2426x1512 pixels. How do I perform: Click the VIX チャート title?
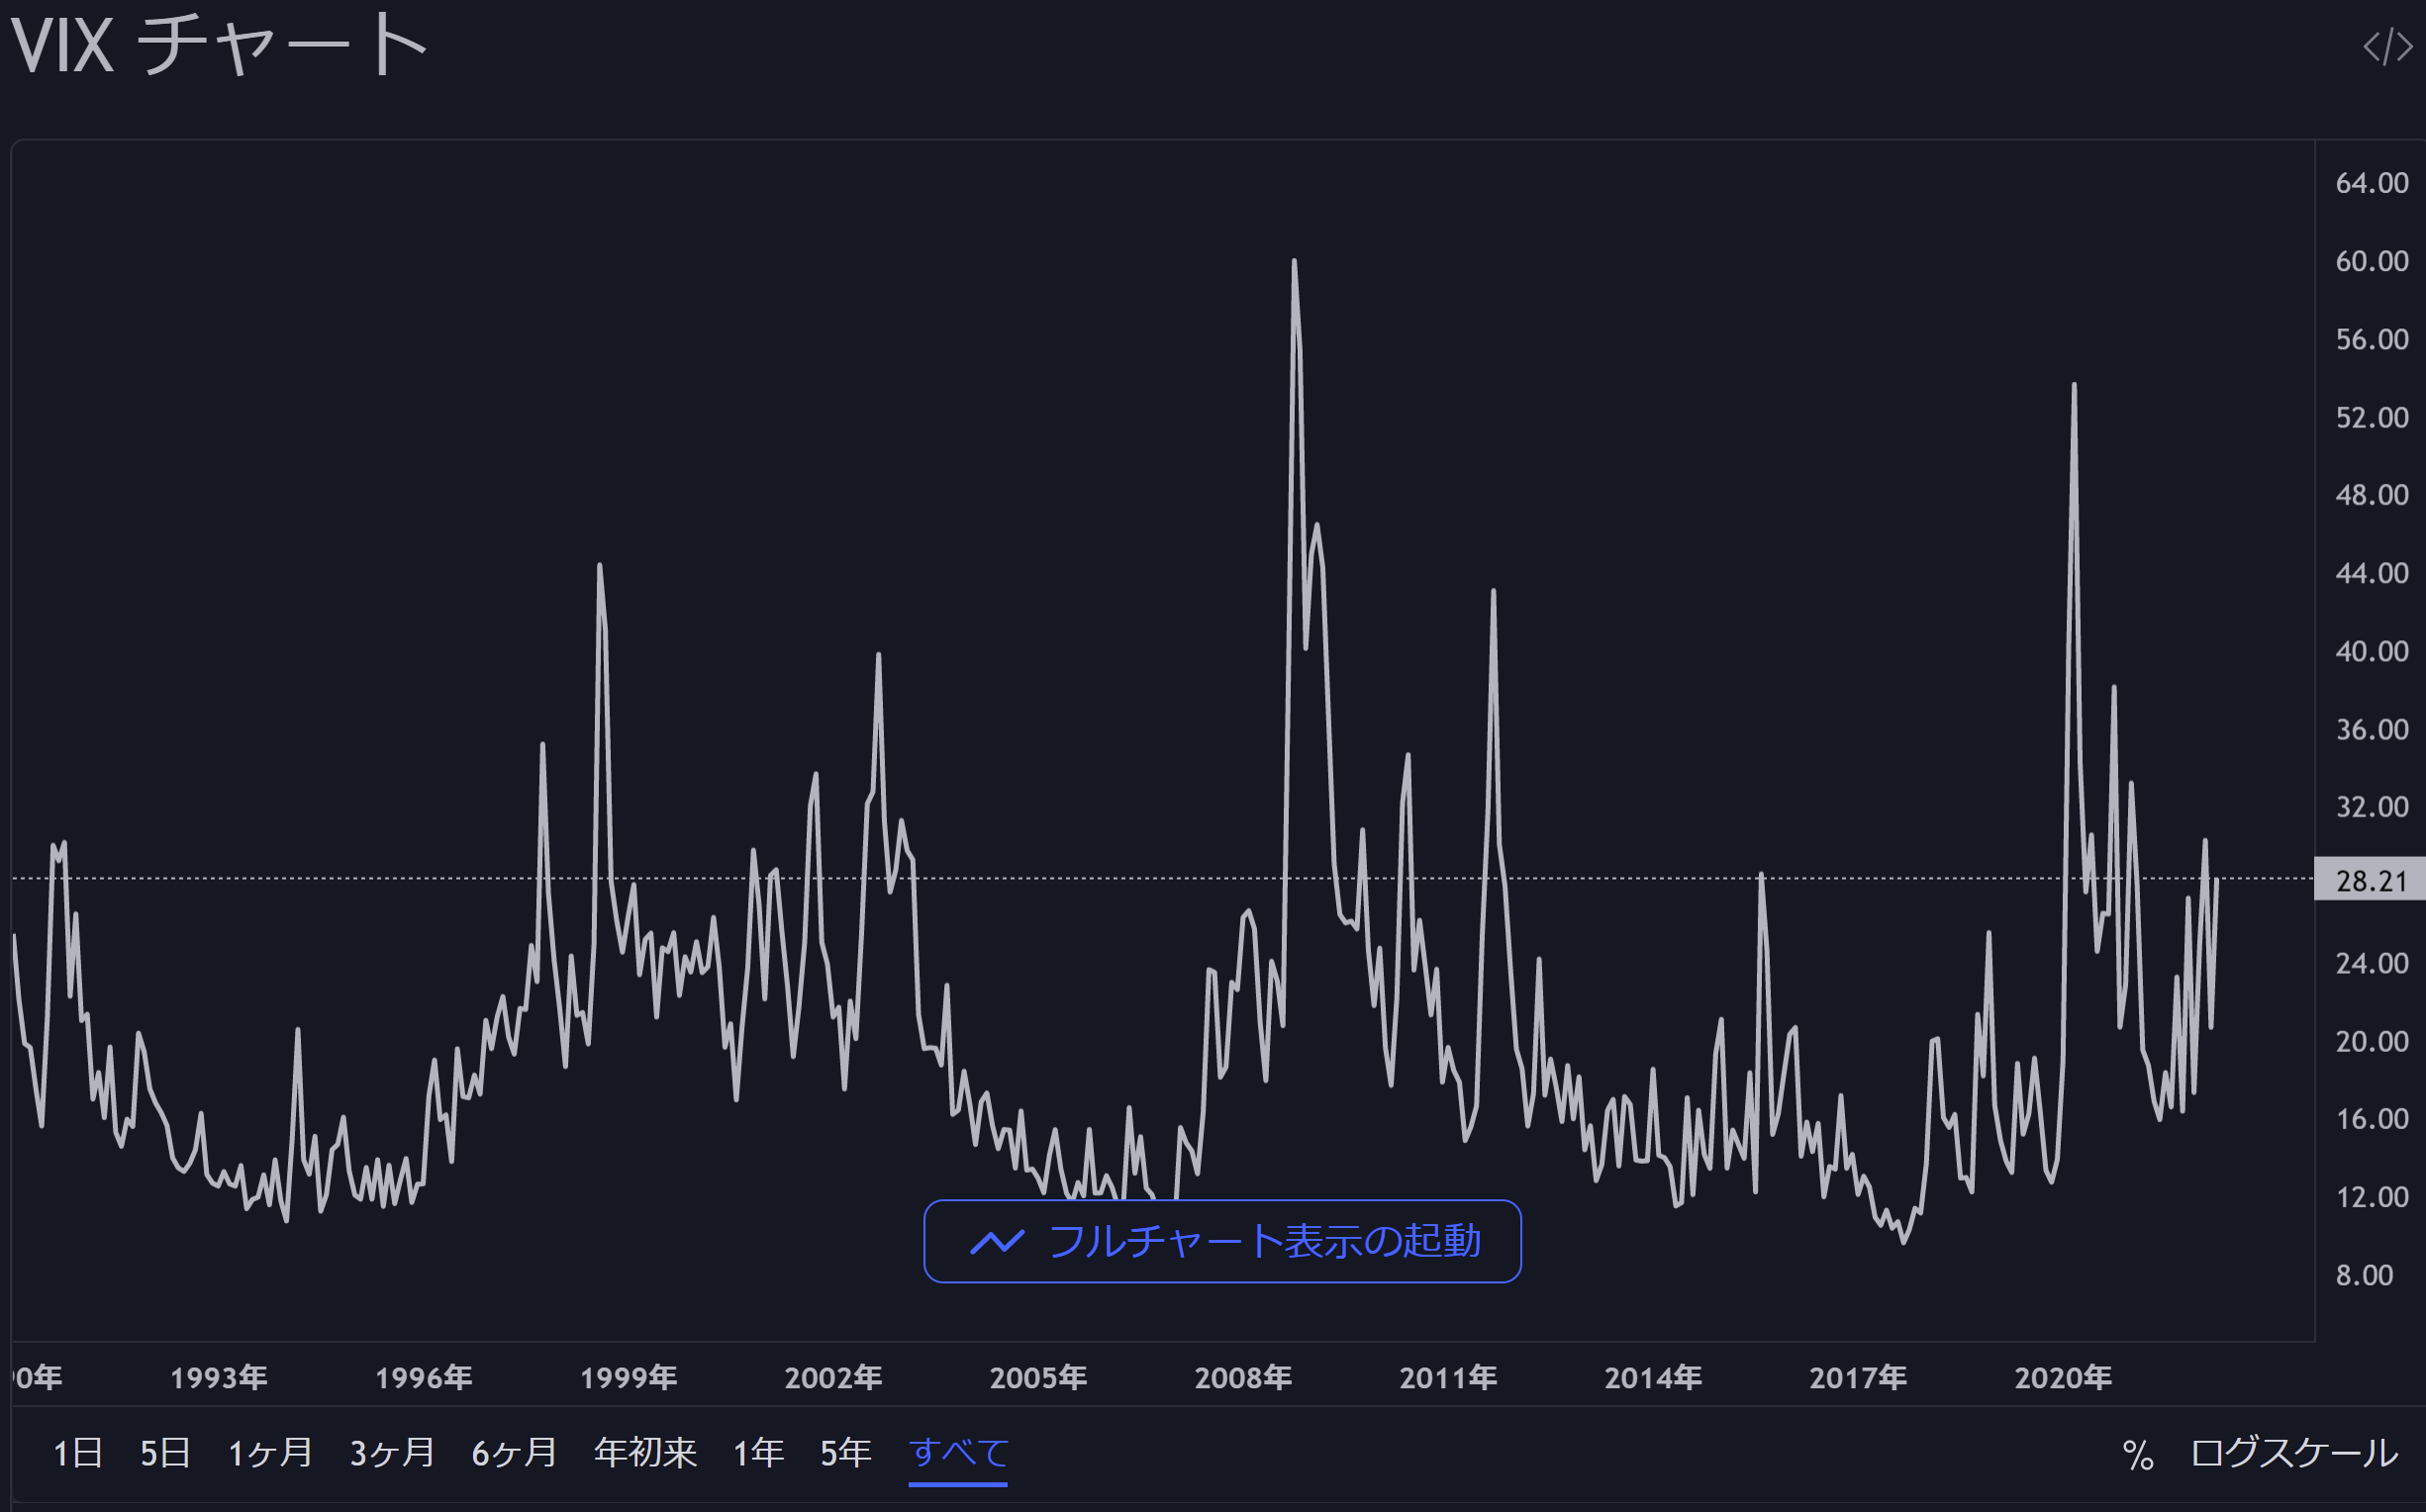[x=219, y=46]
